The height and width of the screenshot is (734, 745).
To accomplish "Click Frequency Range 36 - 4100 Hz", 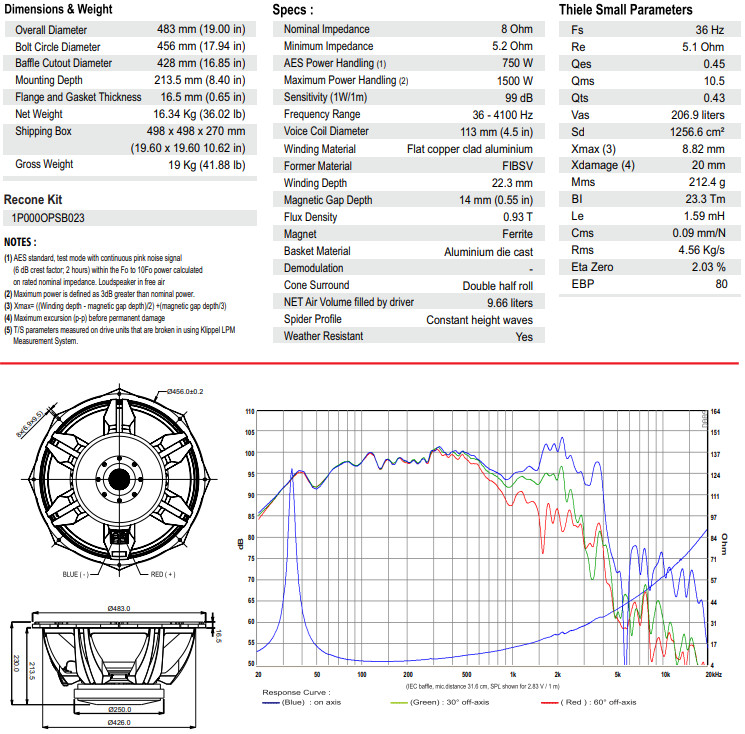I will tap(502, 115).
